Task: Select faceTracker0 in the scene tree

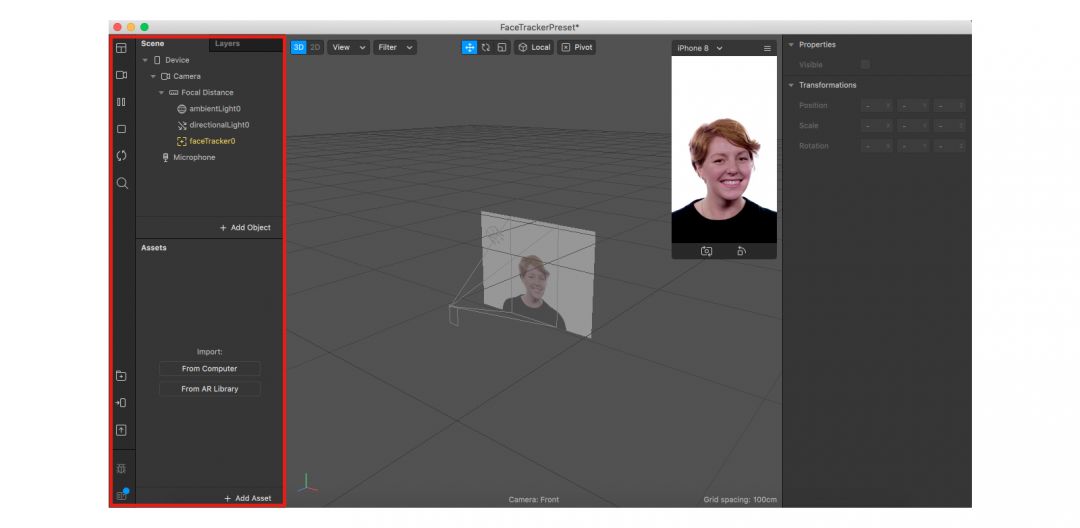Action: click(212, 141)
